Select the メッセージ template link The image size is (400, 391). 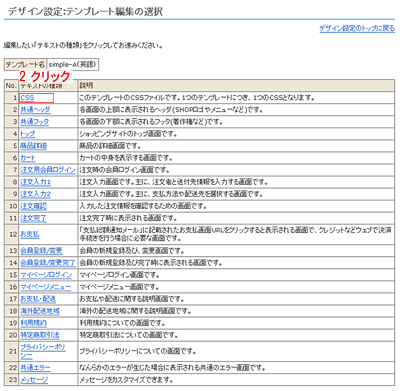point(34,380)
